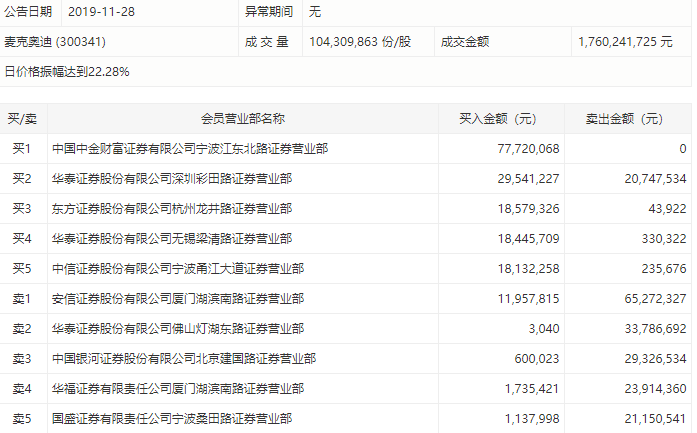Select the 买4 row label
This screenshot has width=697, height=433.
click(x=22, y=239)
